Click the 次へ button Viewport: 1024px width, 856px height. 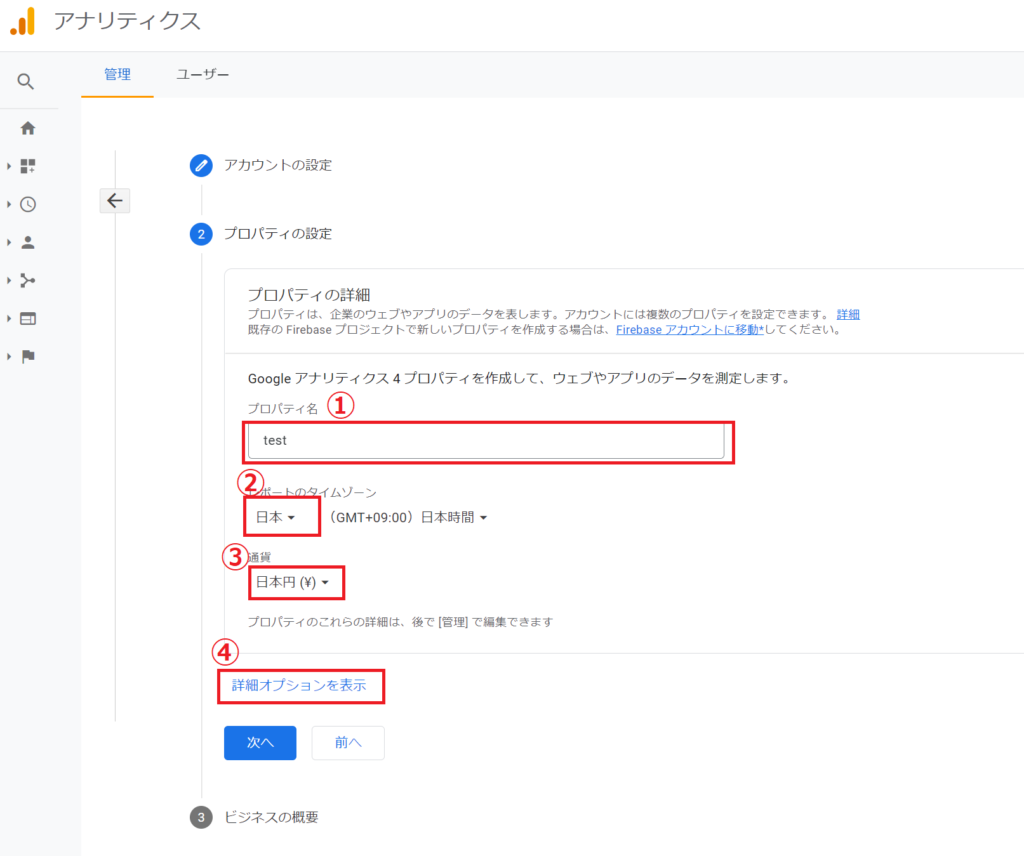(260, 742)
